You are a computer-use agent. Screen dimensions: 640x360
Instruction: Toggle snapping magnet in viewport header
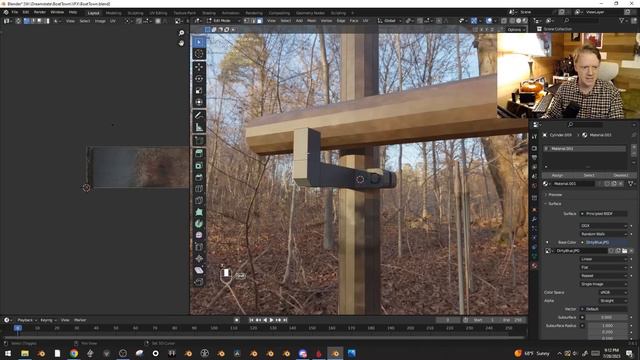click(420, 21)
